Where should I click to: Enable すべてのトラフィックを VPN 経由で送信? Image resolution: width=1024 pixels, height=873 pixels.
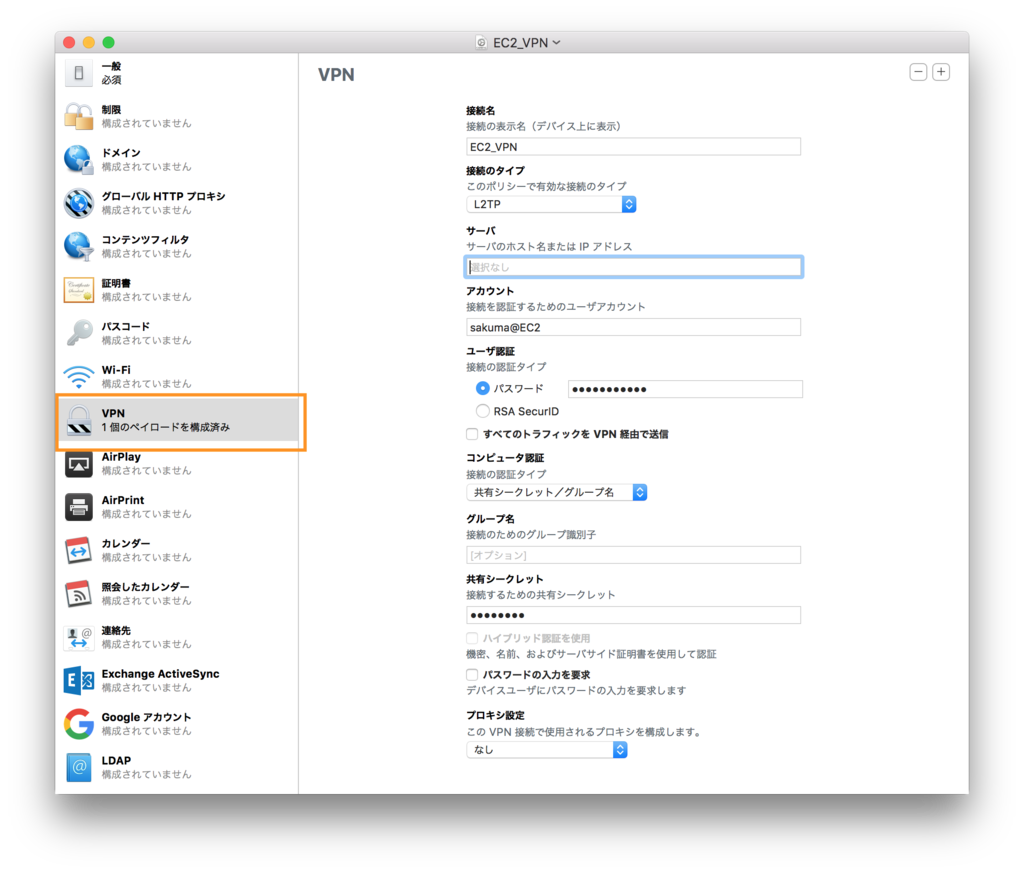coord(471,433)
